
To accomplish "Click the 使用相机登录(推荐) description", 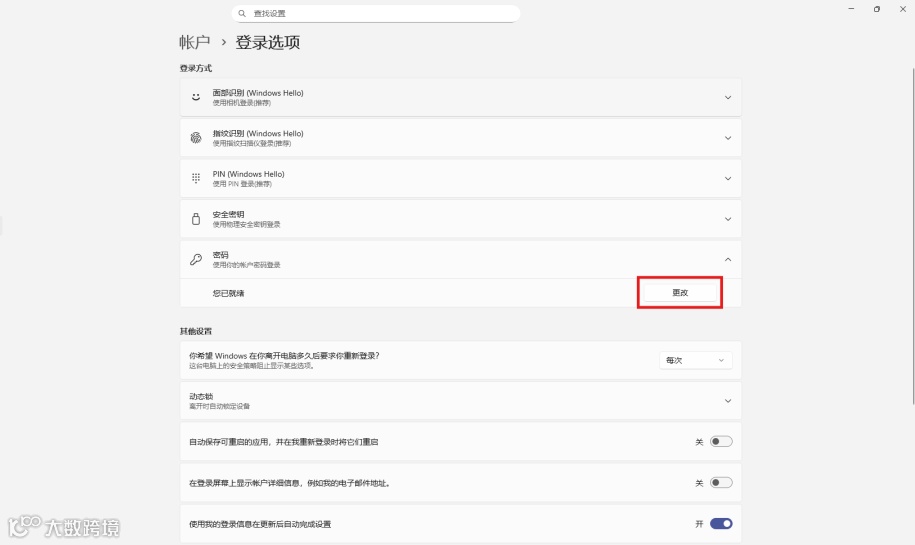I will pos(242,103).
